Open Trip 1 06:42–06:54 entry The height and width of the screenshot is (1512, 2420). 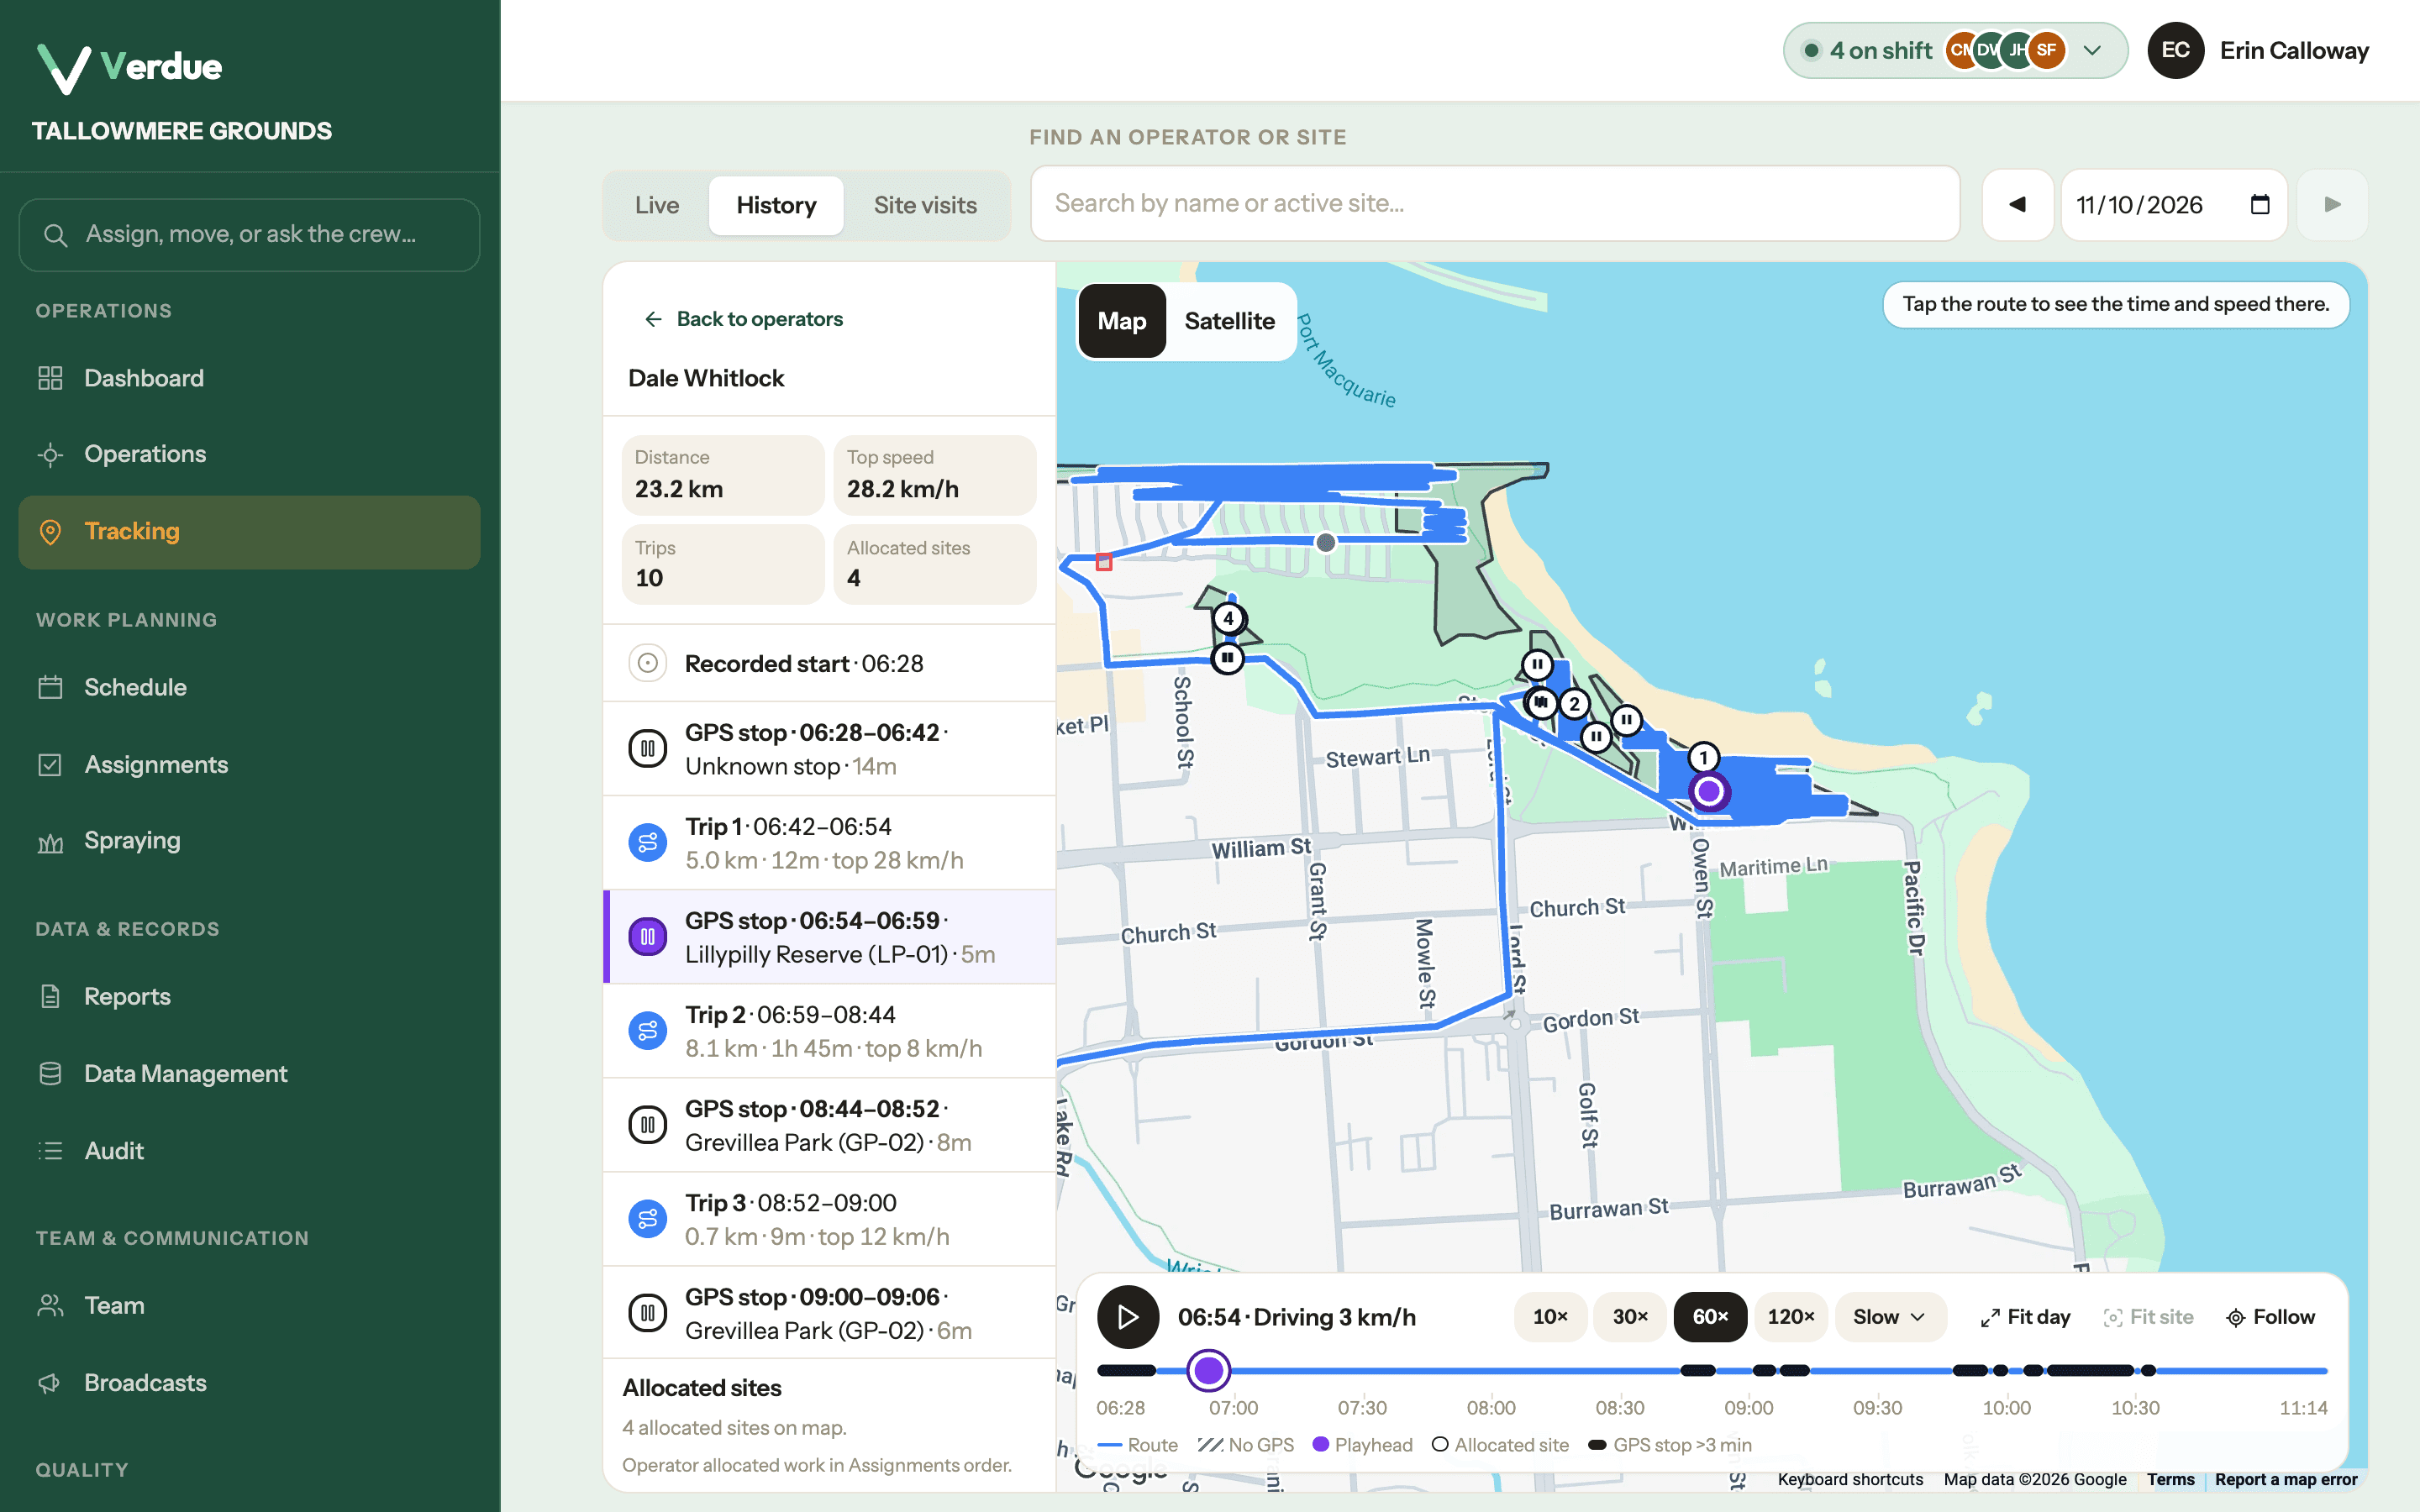point(829,843)
